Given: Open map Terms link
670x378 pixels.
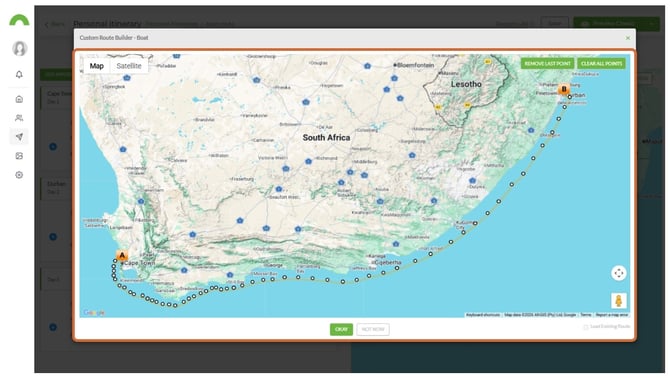Looking at the screenshot, I should [x=586, y=315].
